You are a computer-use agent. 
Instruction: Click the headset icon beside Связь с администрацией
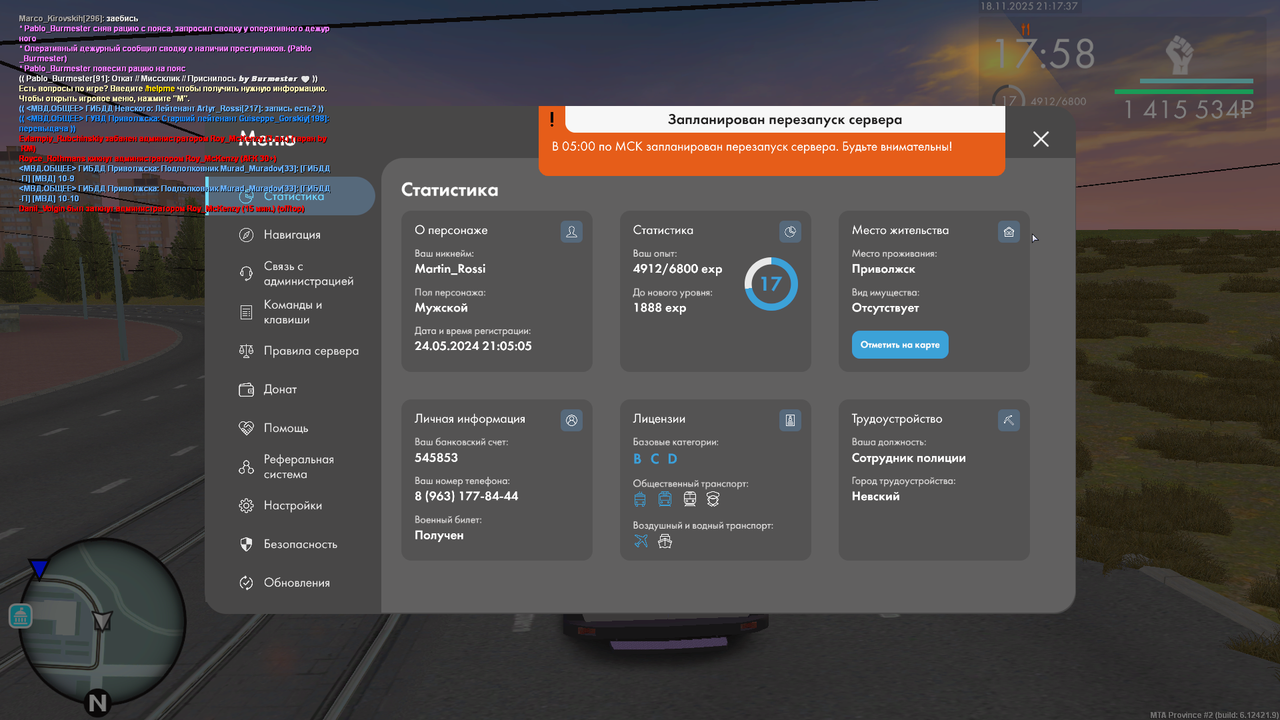[246, 274]
